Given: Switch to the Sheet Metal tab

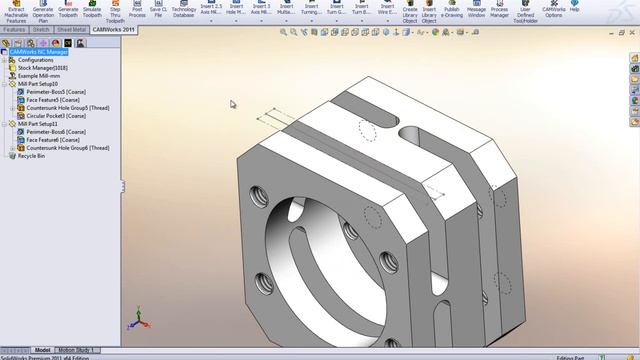Looking at the screenshot, I should click(x=71, y=30).
